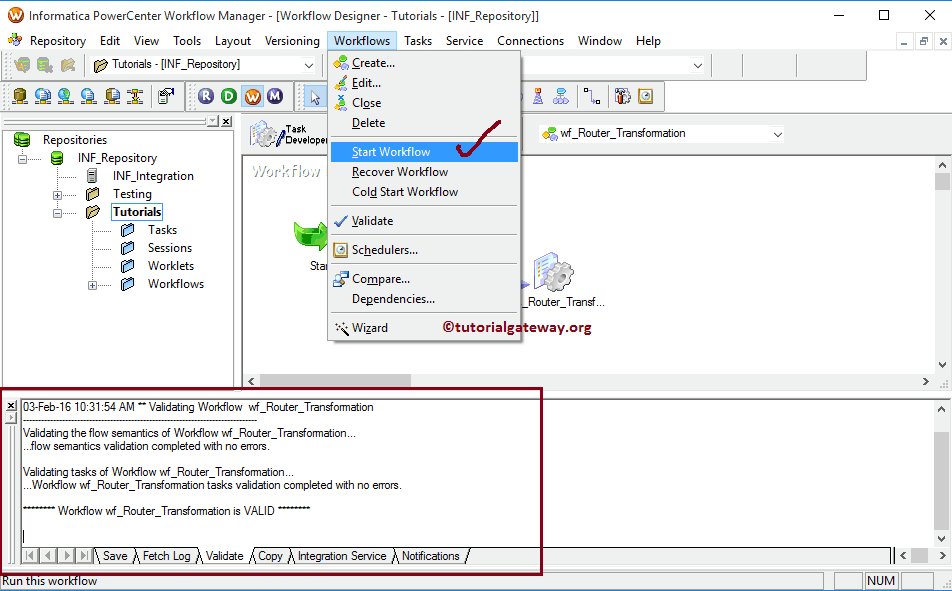This screenshot has width=952, height=591.
Task: Click the clock scheduler icon in the toolbar
Action: point(645,96)
